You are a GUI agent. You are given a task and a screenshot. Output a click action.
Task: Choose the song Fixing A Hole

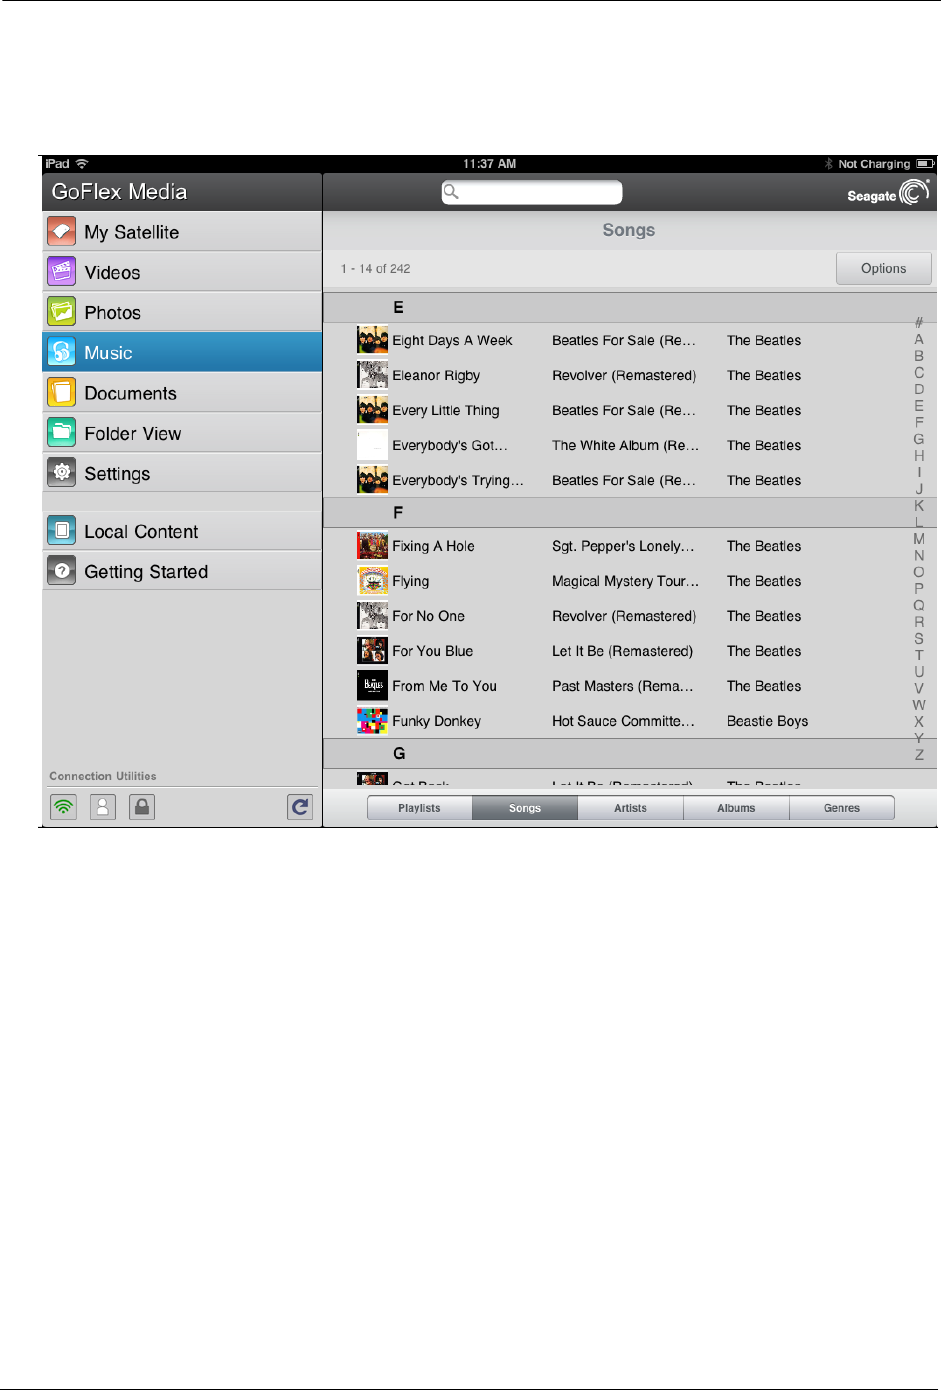[x=433, y=546]
